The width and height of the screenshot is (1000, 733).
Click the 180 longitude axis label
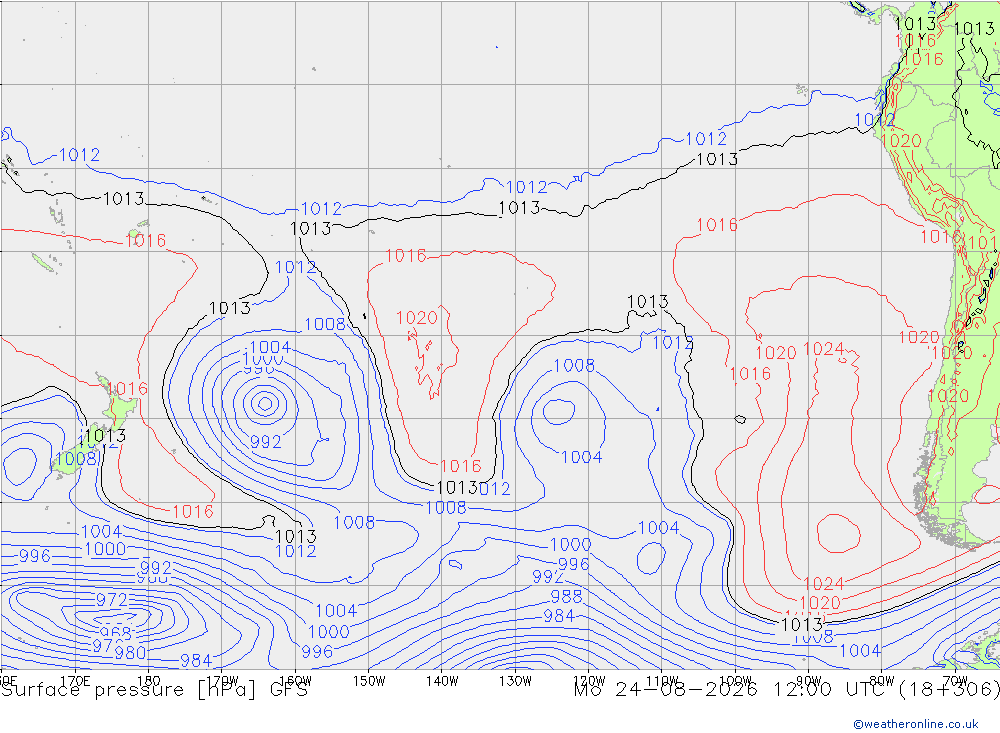[x=149, y=681]
